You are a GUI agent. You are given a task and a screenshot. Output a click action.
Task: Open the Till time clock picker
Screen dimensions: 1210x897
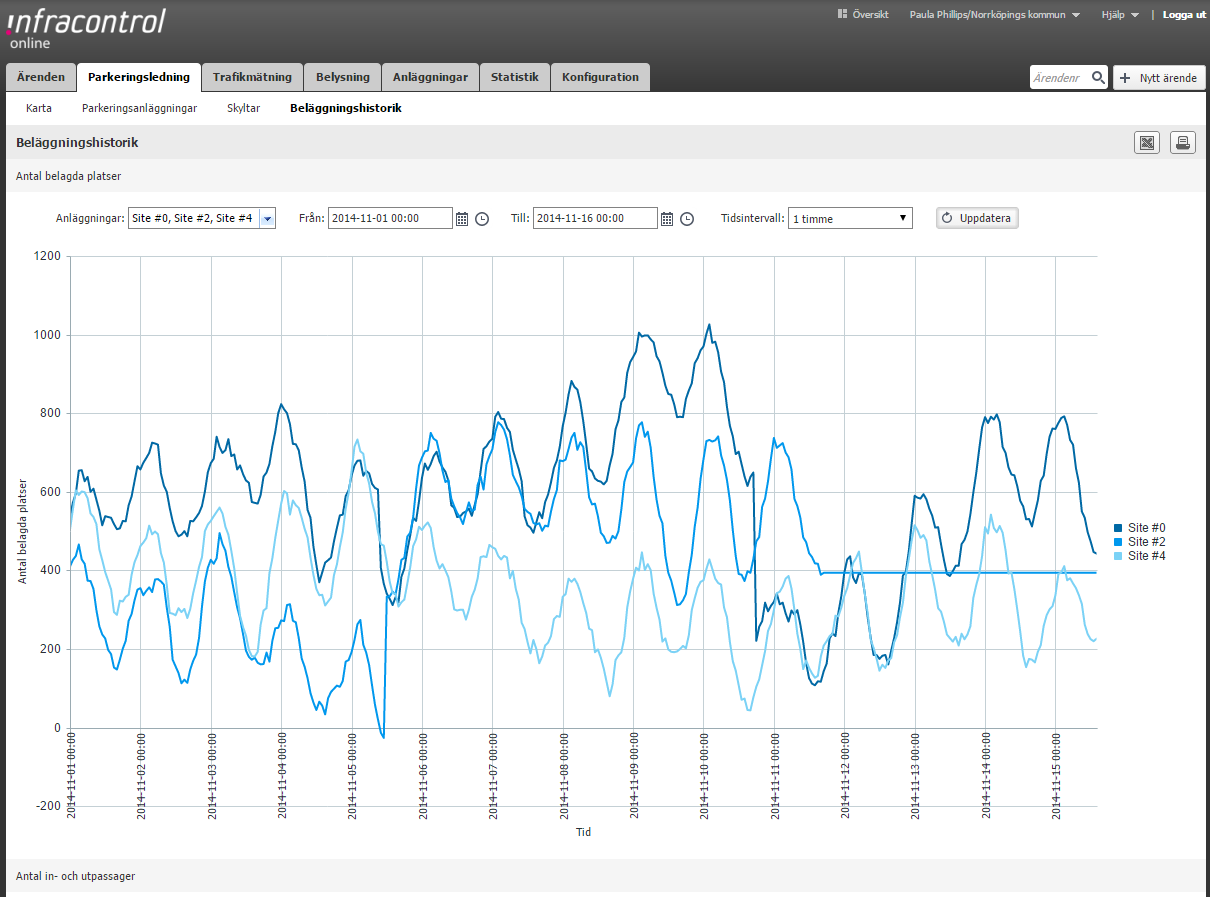[687, 218]
